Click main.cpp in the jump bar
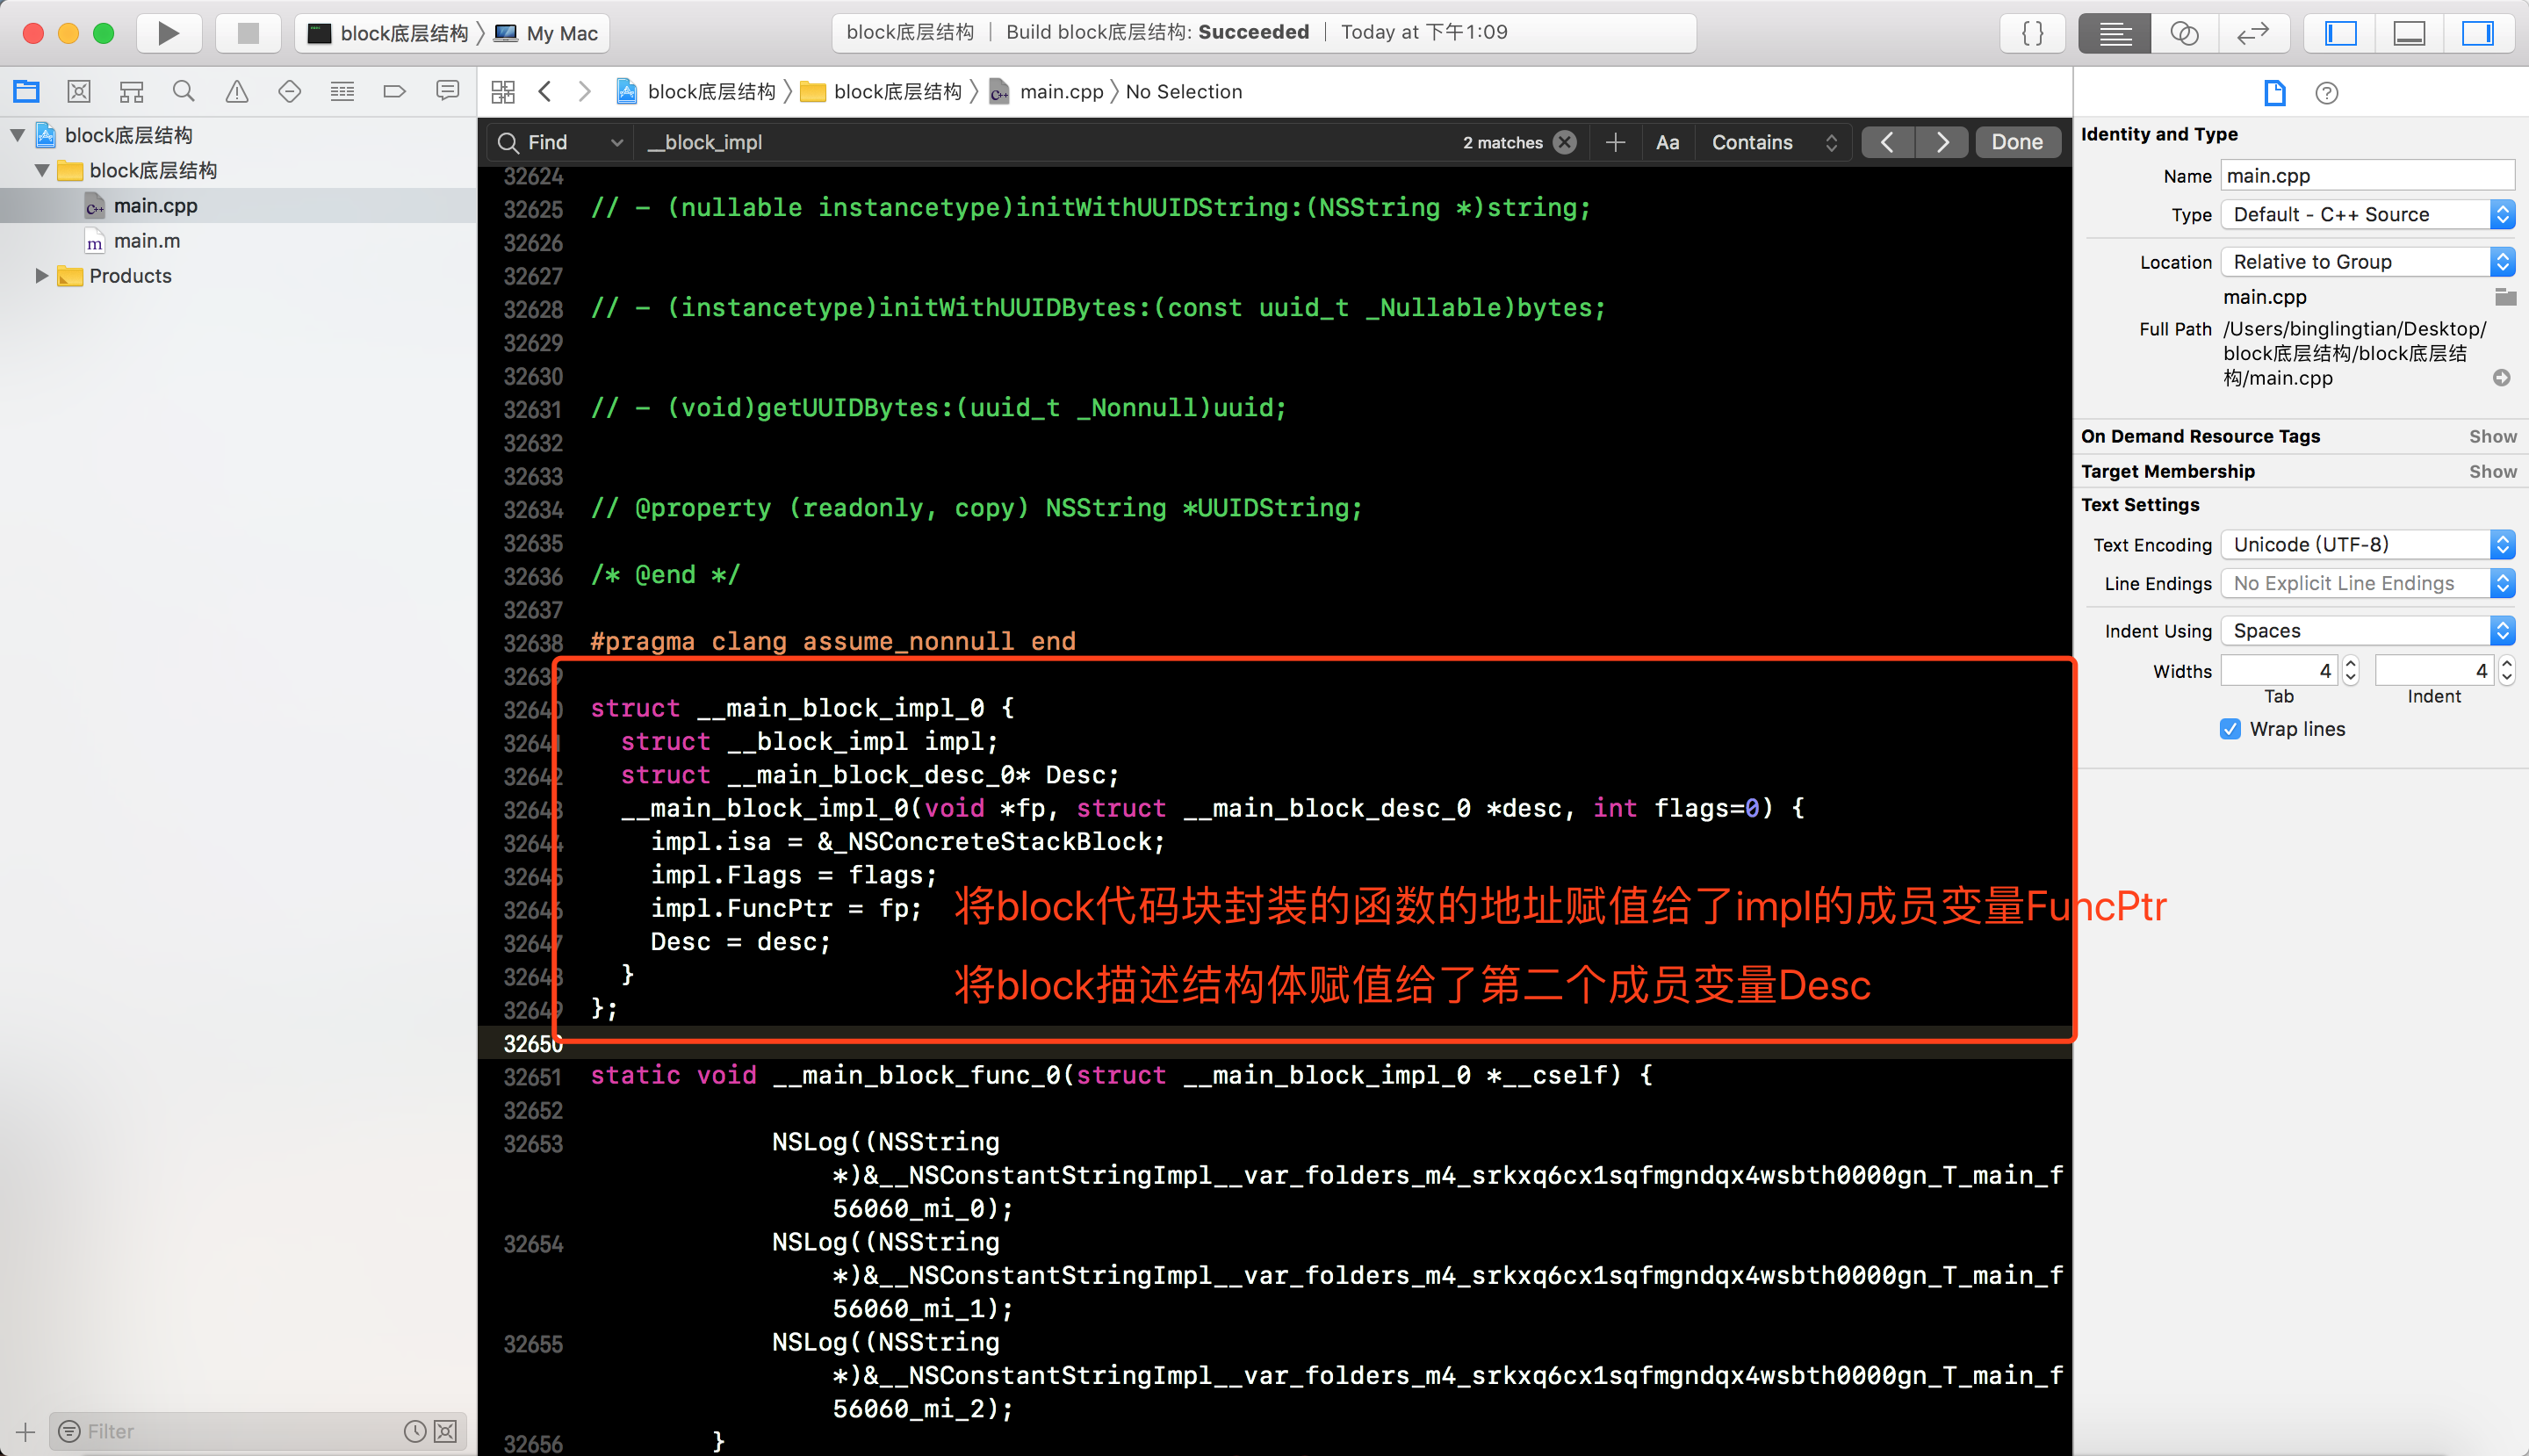2529x1456 pixels. pos(1060,92)
